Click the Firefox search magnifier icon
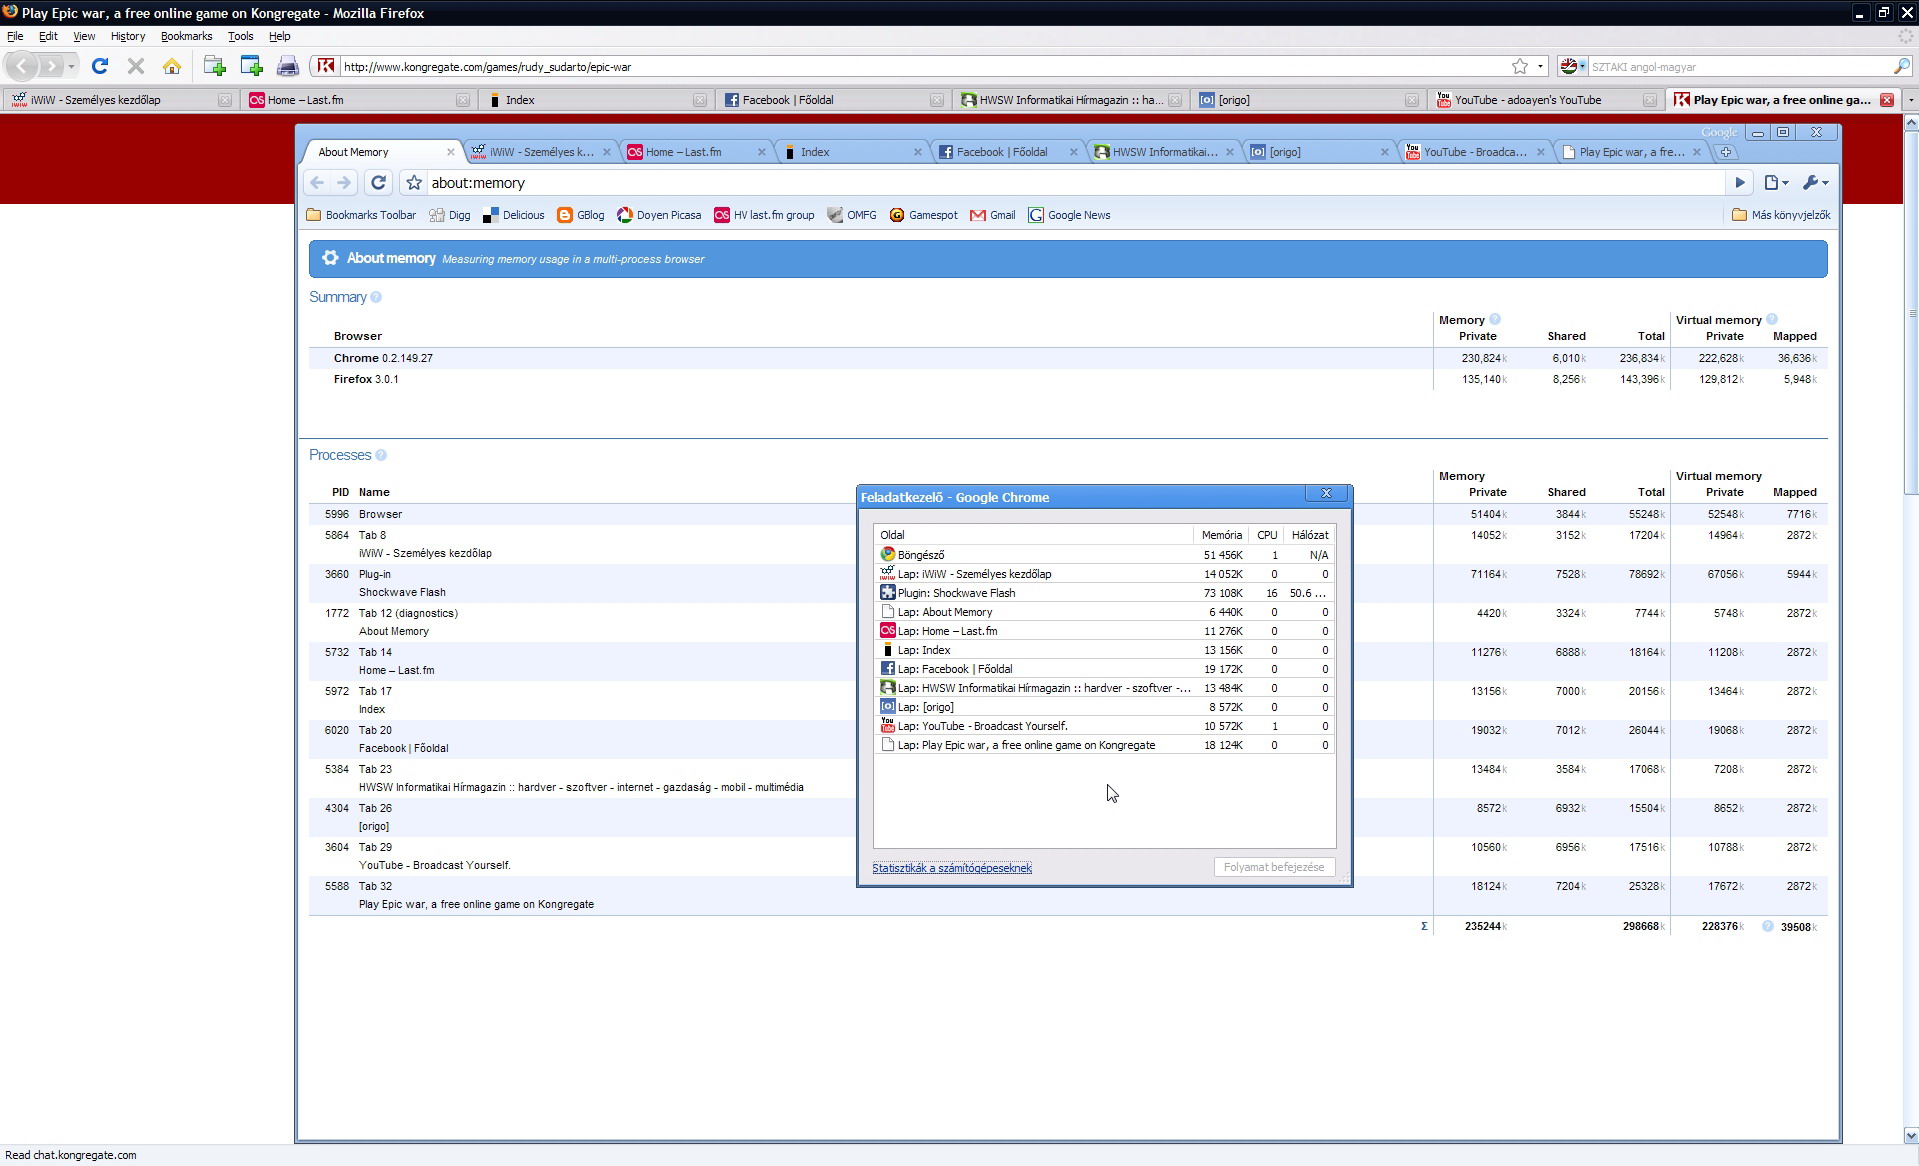This screenshot has width=1919, height=1166. click(1901, 66)
